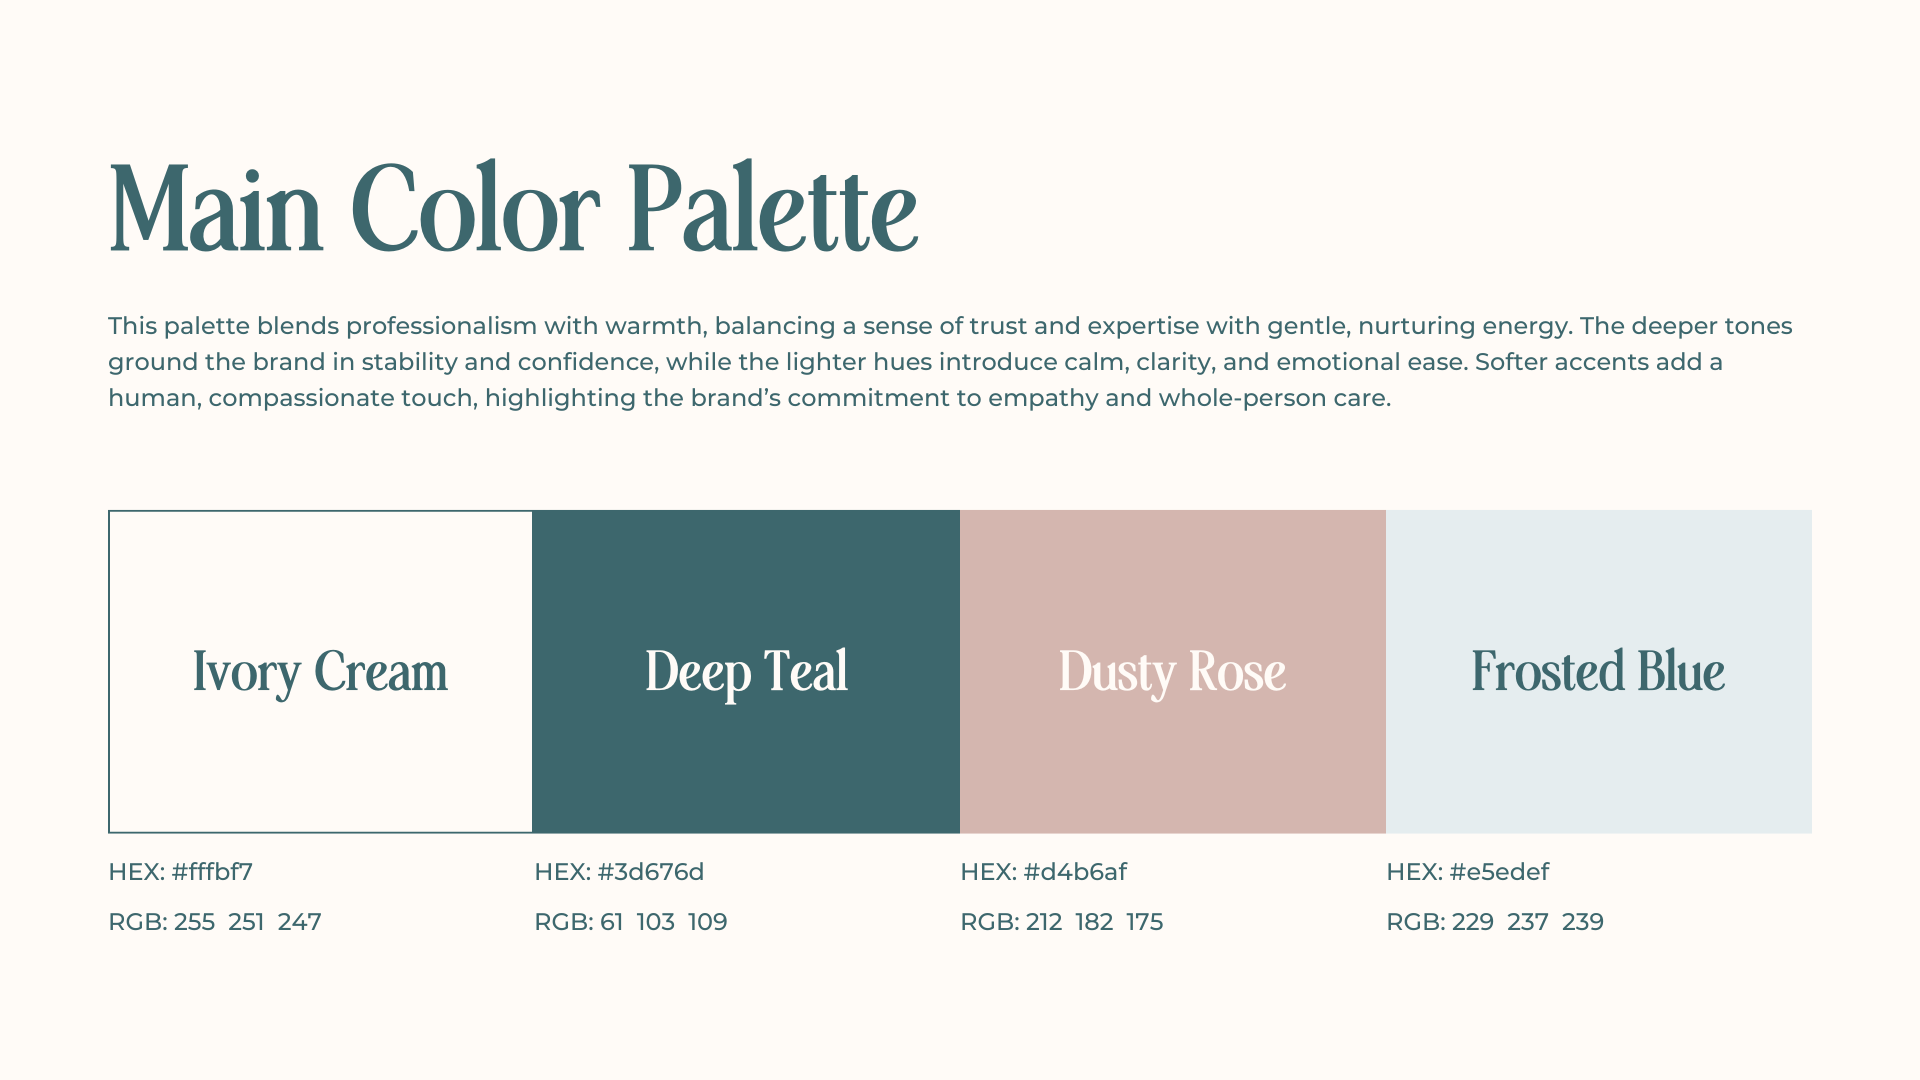Pick the Dusty Rose color block
This screenshot has height=1080, width=1920.
[x=1173, y=671]
